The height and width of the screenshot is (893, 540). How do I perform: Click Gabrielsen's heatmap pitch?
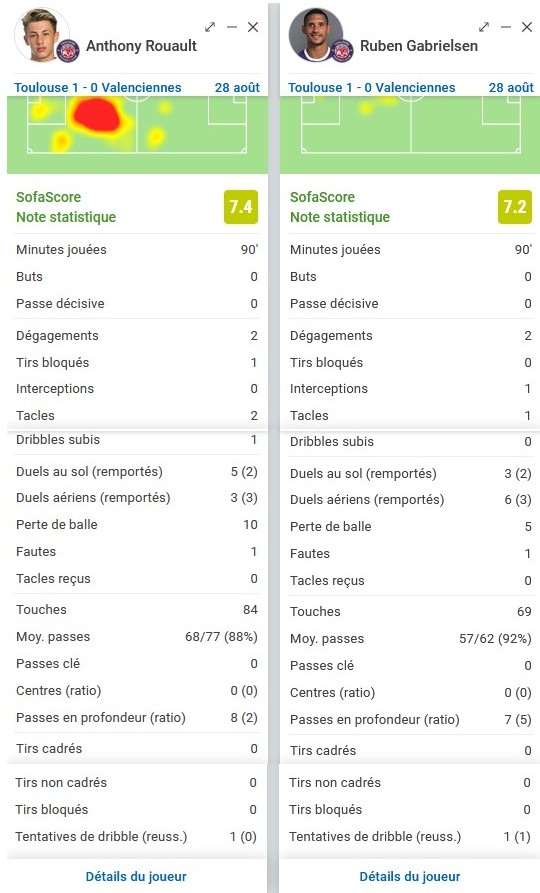click(x=410, y=134)
